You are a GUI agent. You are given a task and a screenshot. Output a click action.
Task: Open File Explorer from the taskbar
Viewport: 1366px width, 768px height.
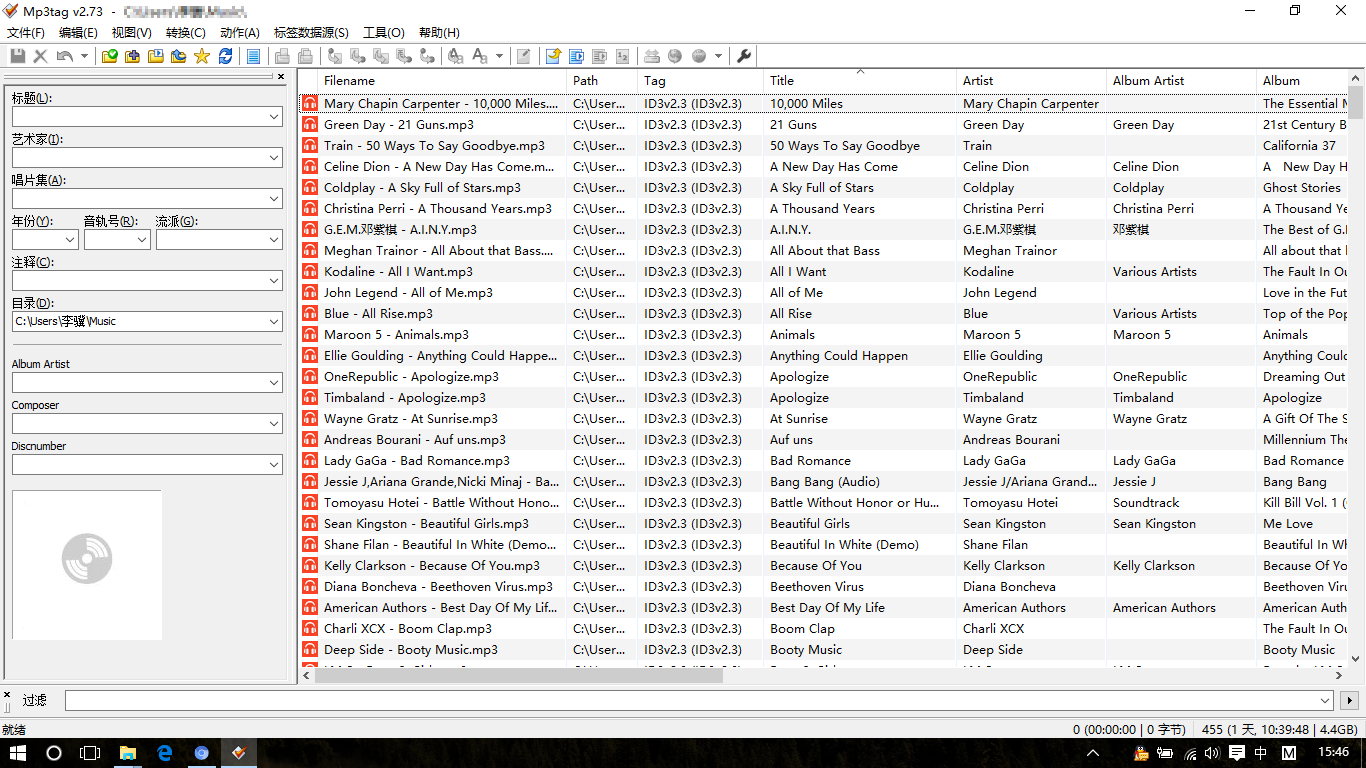(x=128, y=753)
